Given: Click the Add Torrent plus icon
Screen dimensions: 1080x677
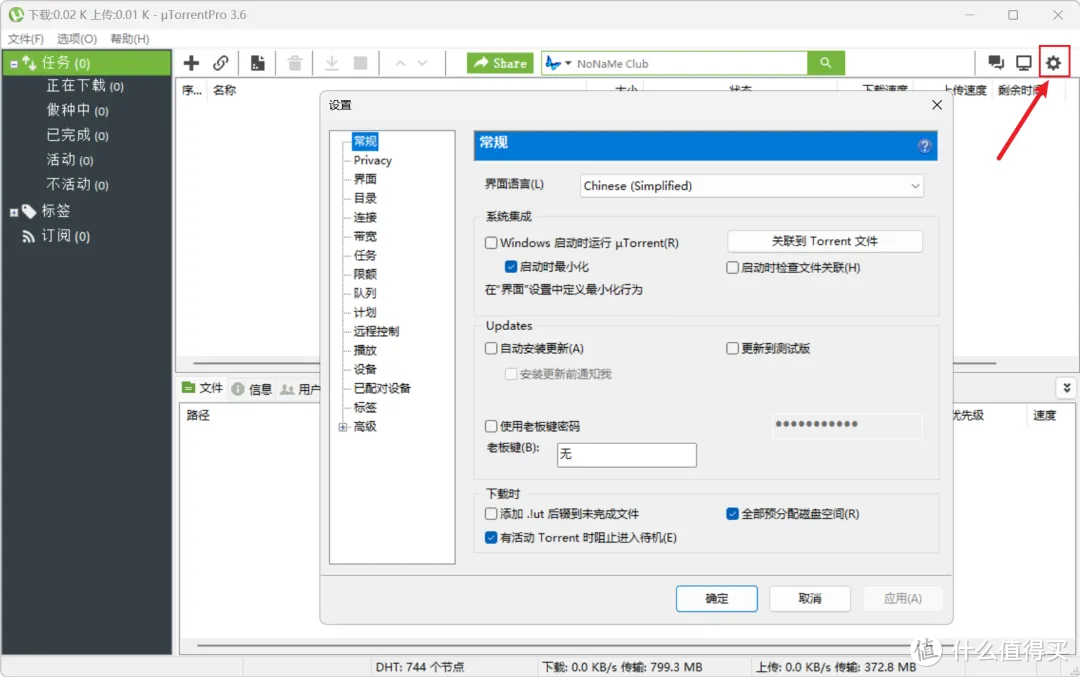Looking at the screenshot, I should (191, 63).
